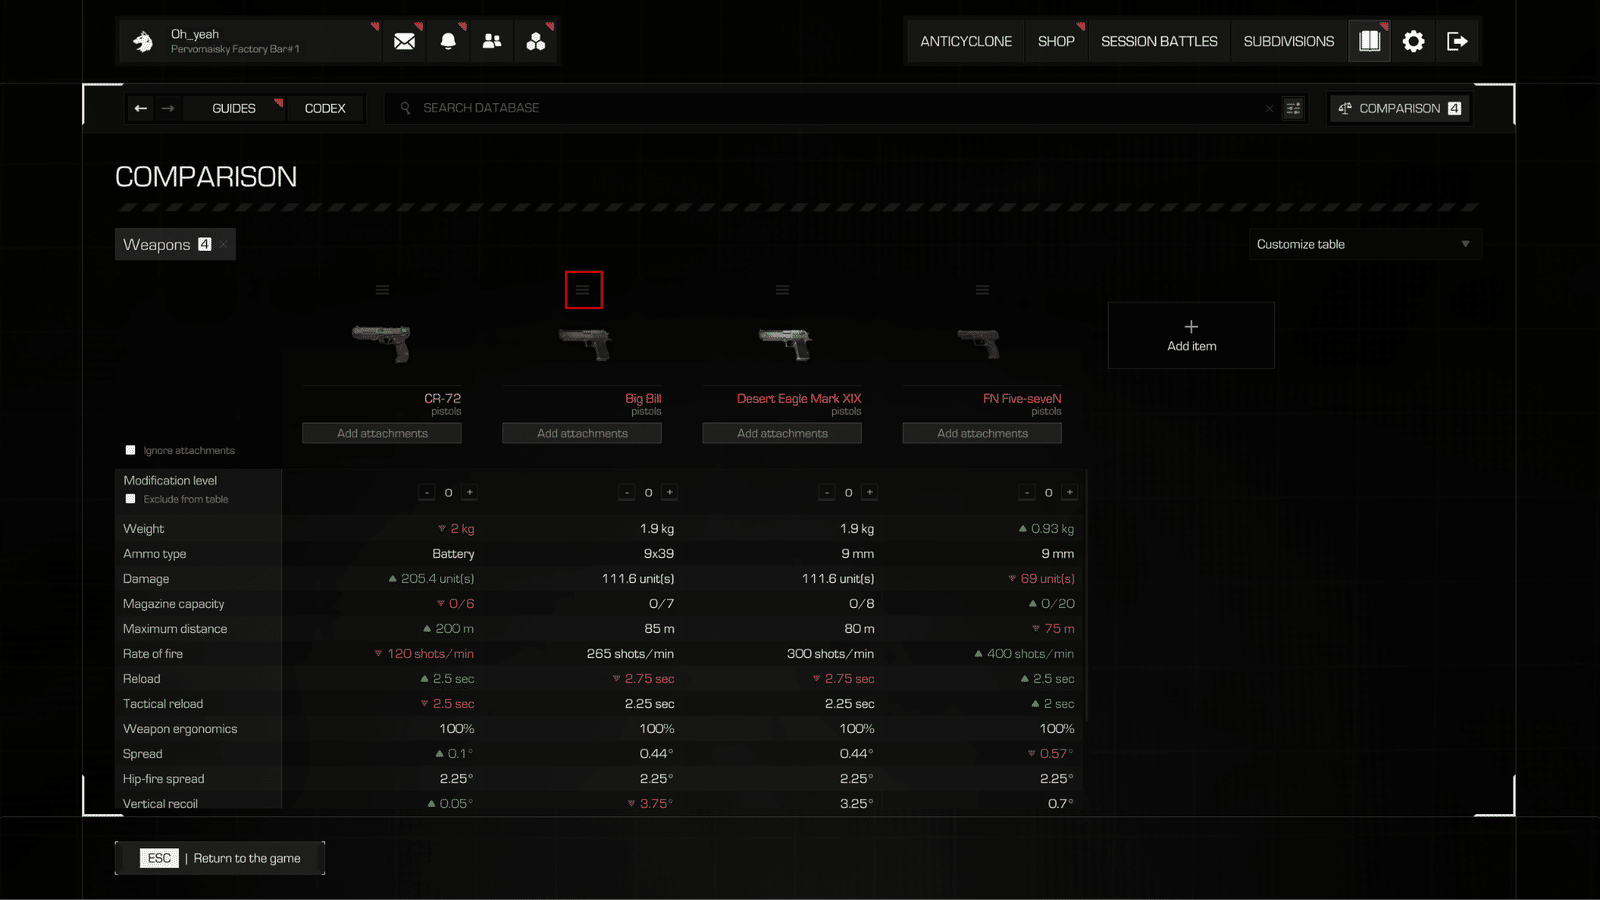Screen dimensions: 1600x900
Task: Decrease Desert Eagle modification level
Action: tap(827, 492)
